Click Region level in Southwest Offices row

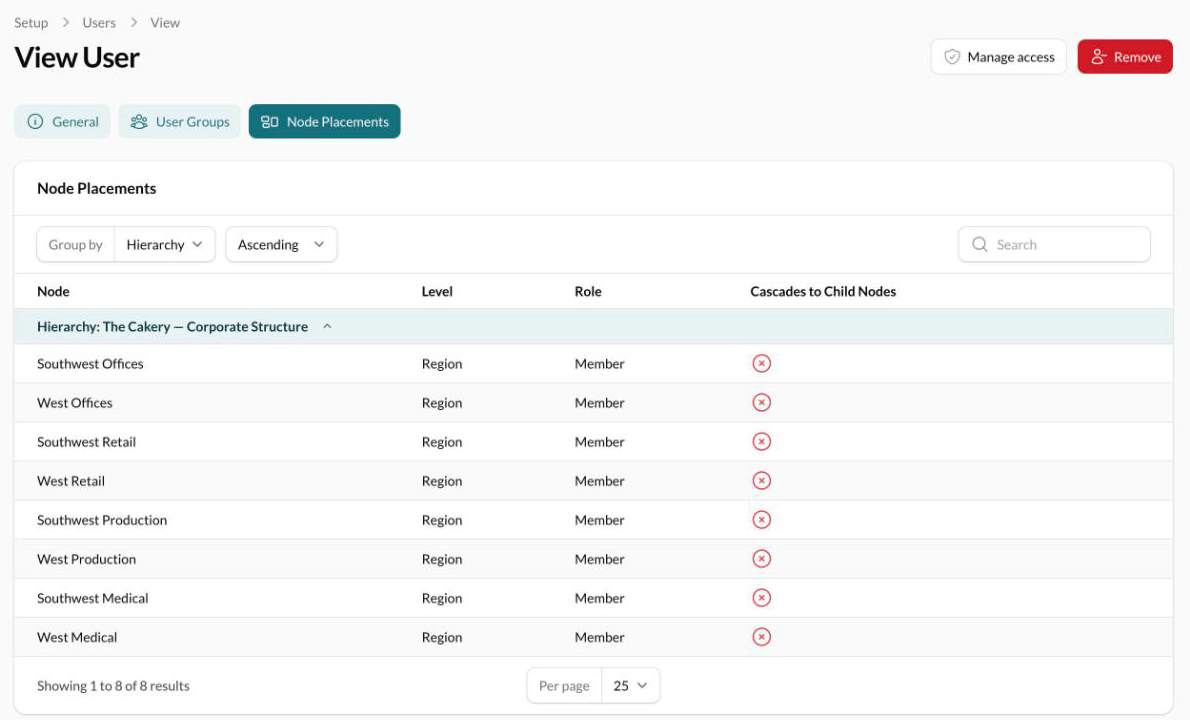click(x=442, y=363)
